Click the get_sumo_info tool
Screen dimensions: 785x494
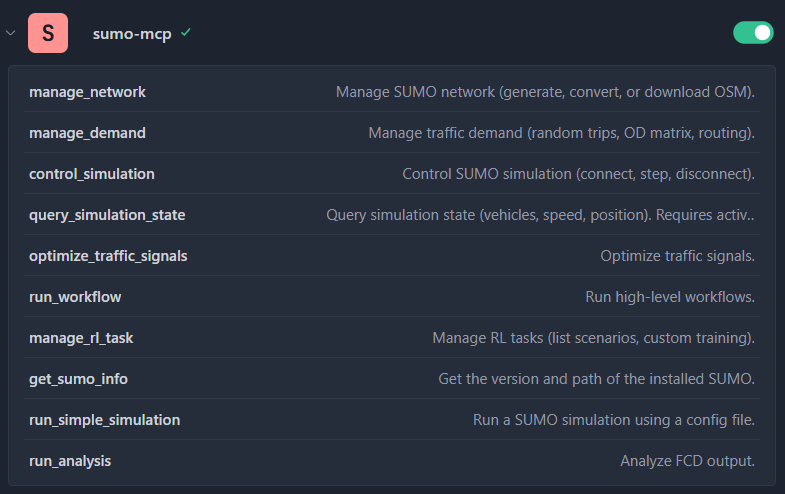[78, 379]
